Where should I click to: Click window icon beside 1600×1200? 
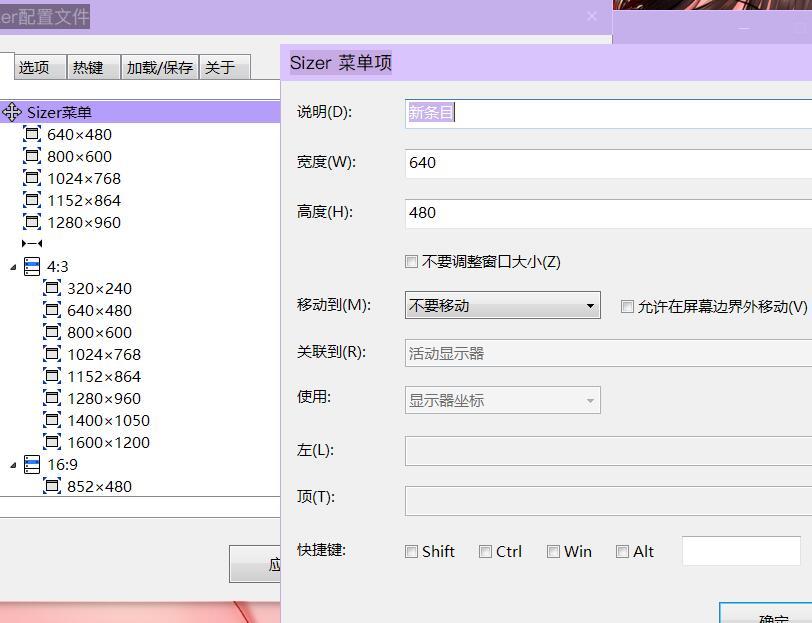(52, 442)
